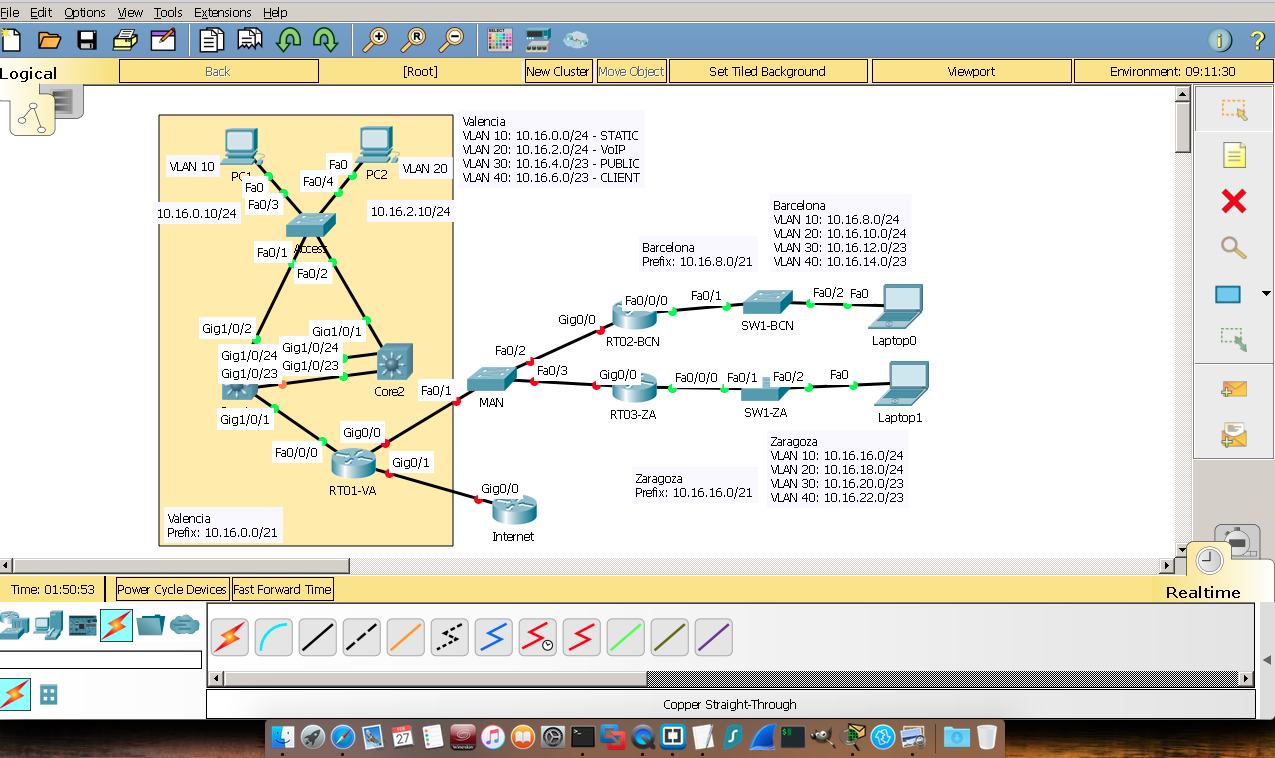Click the Viewport button

coord(971,71)
